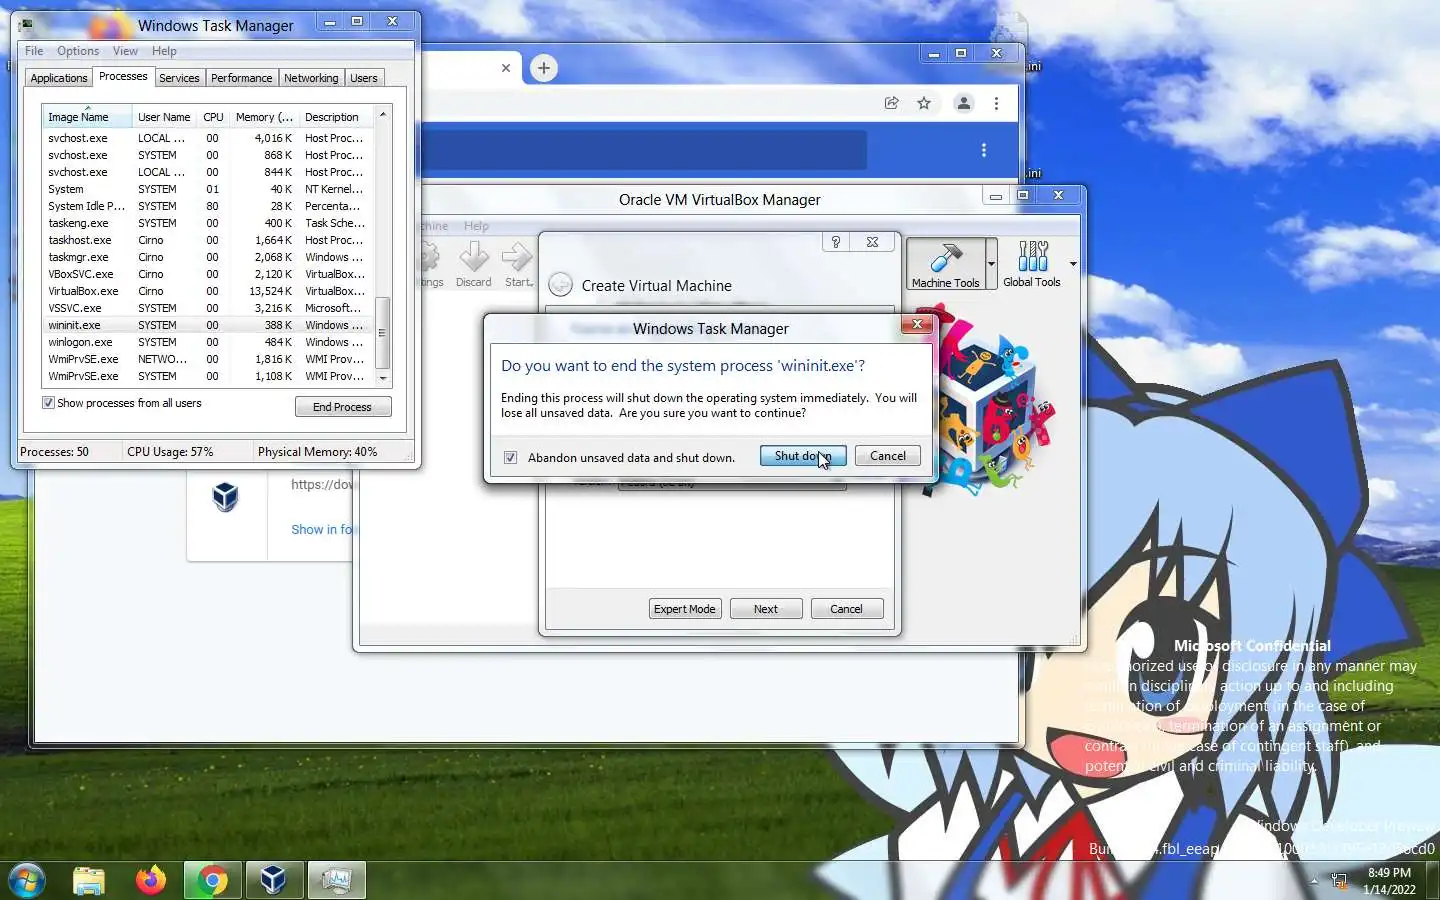The height and width of the screenshot is (900, 1440).
Task: Switch to Task Manager taskbar icon
Action: coord(336,880)
